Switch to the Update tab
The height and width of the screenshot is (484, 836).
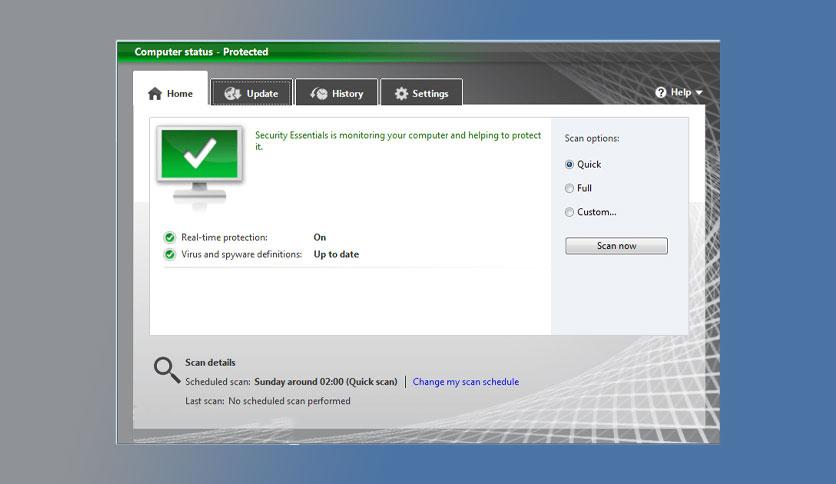click(x=252, y=94)
